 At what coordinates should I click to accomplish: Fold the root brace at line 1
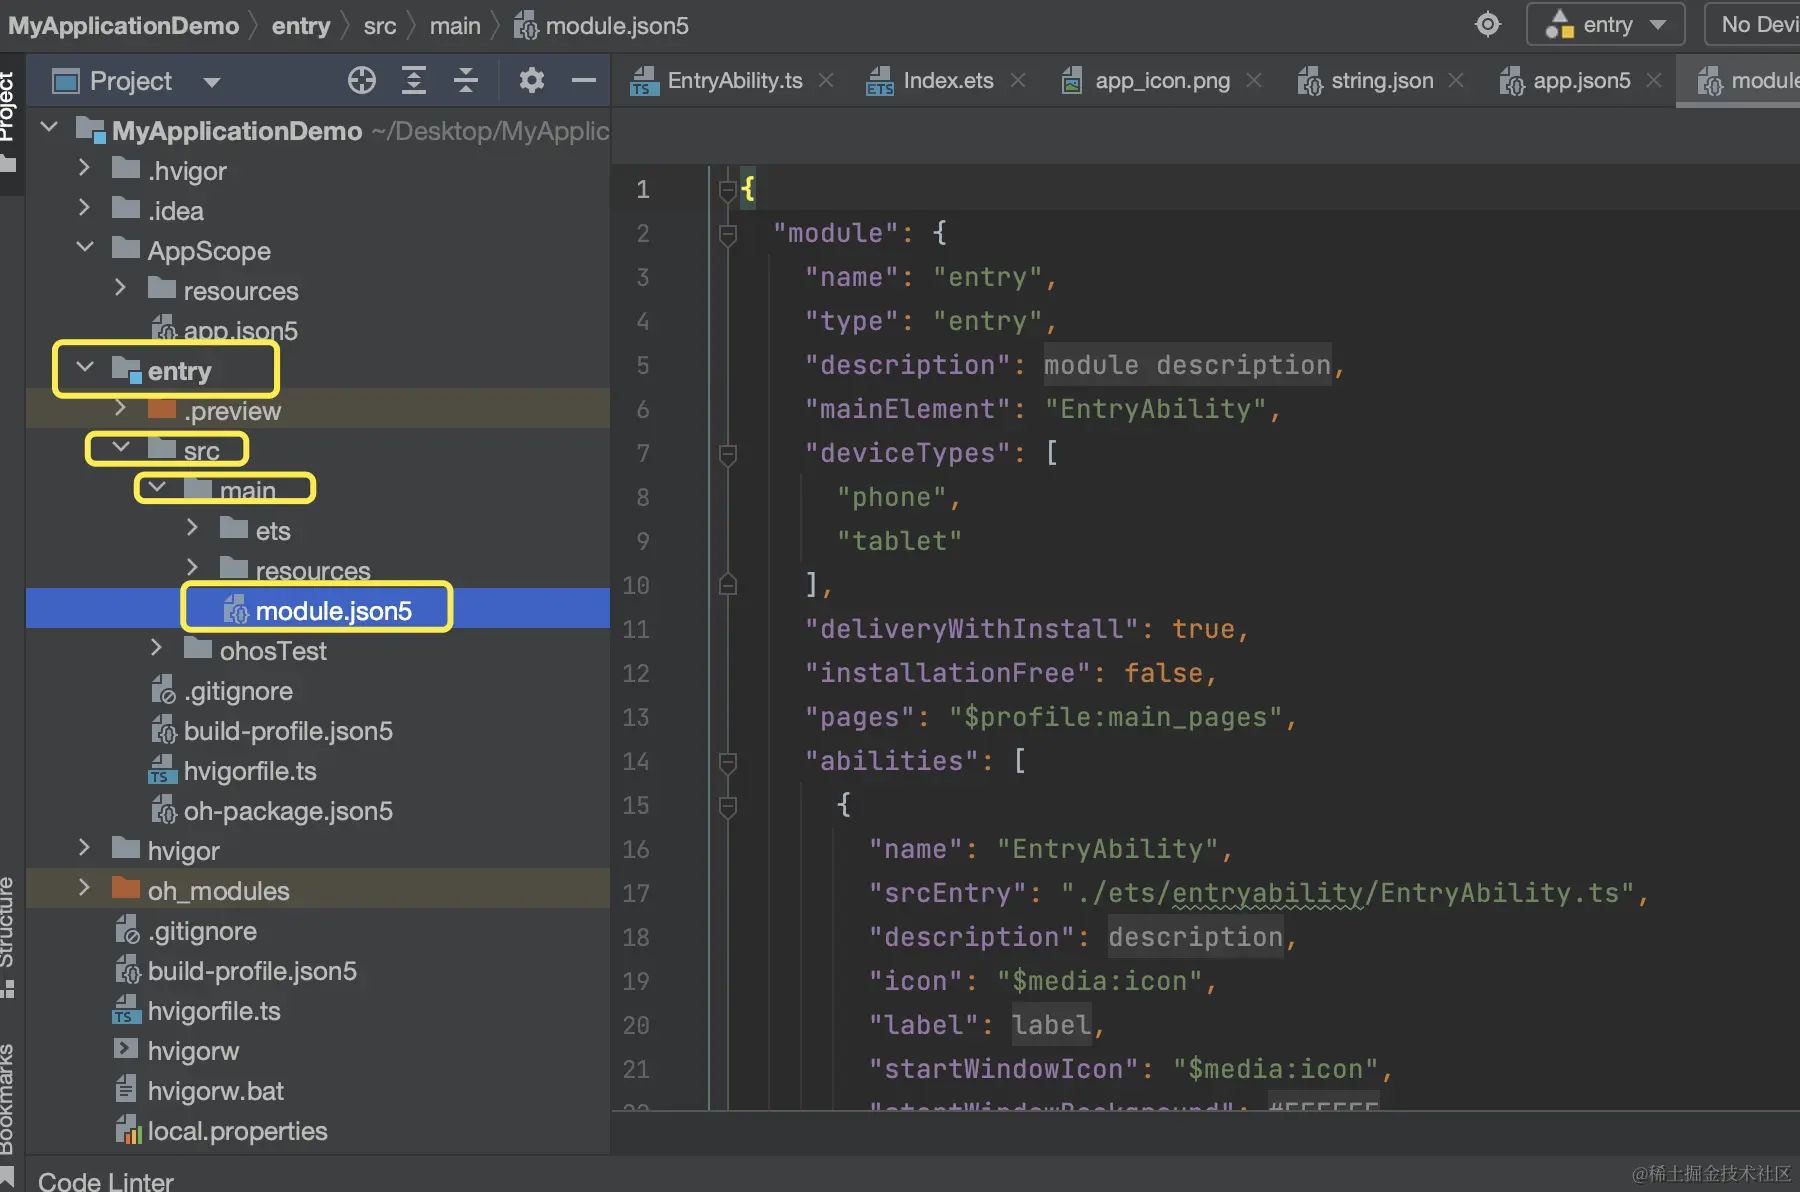pos(728,189)
